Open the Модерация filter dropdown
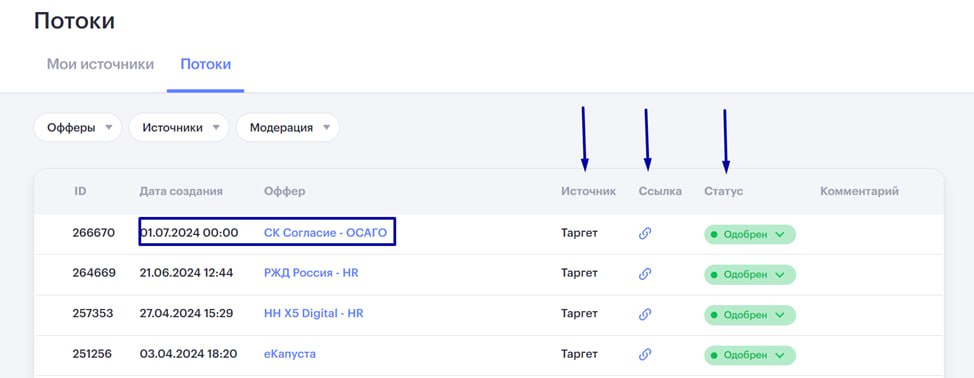The image size is (974, 378). 288,127
